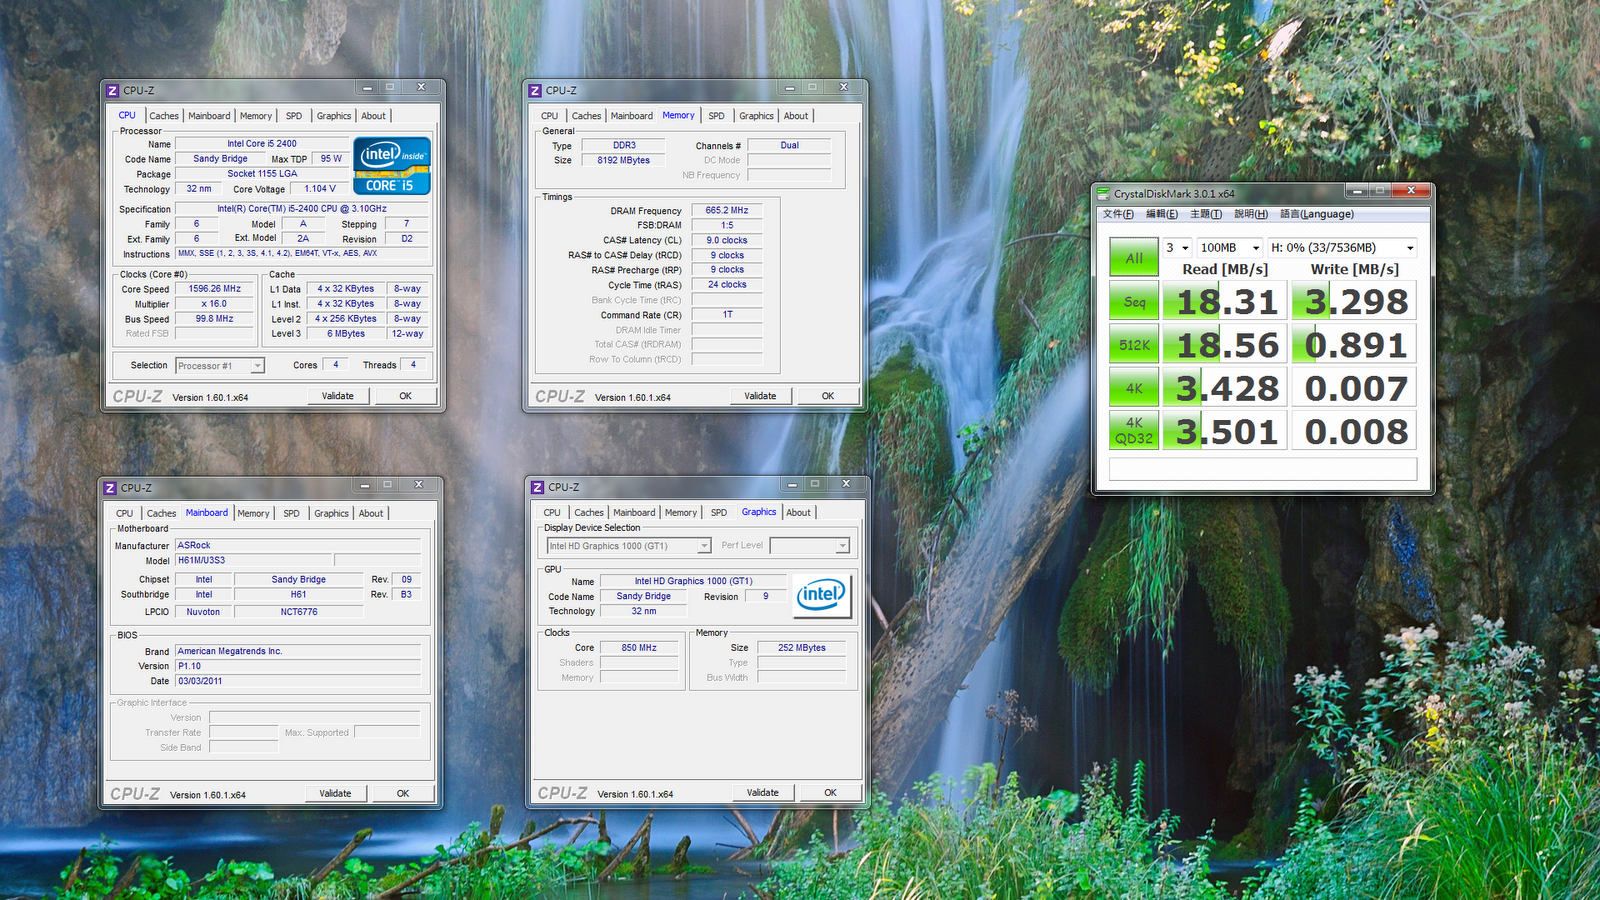
Task: Click the Intel Core i5 inside logo
Action: 392,165
